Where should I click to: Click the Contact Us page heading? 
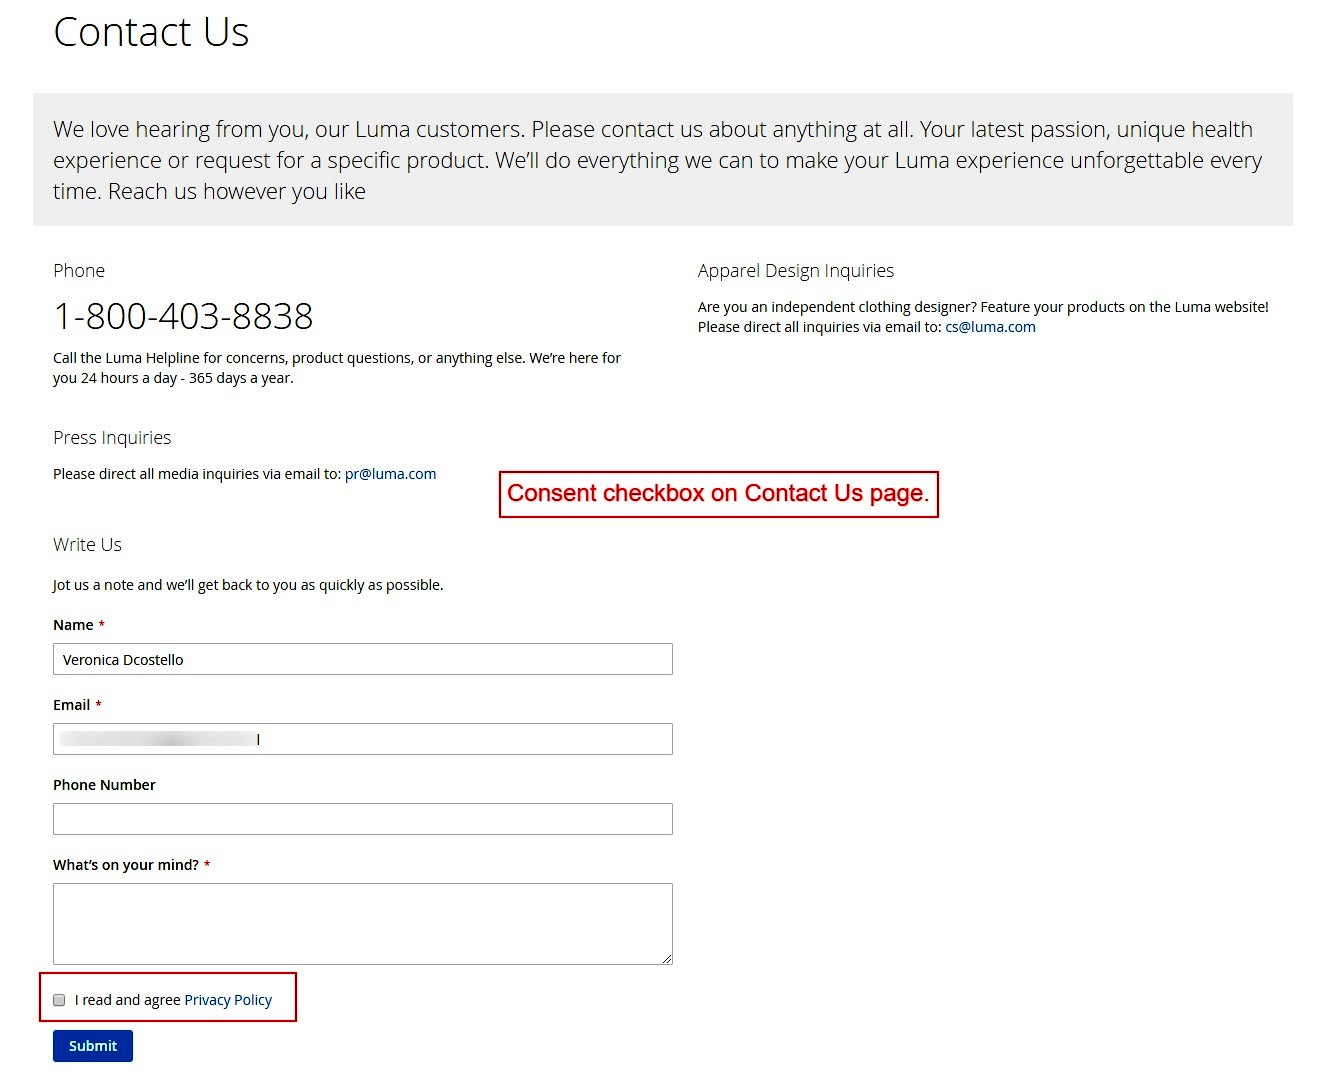pos(151,32)
